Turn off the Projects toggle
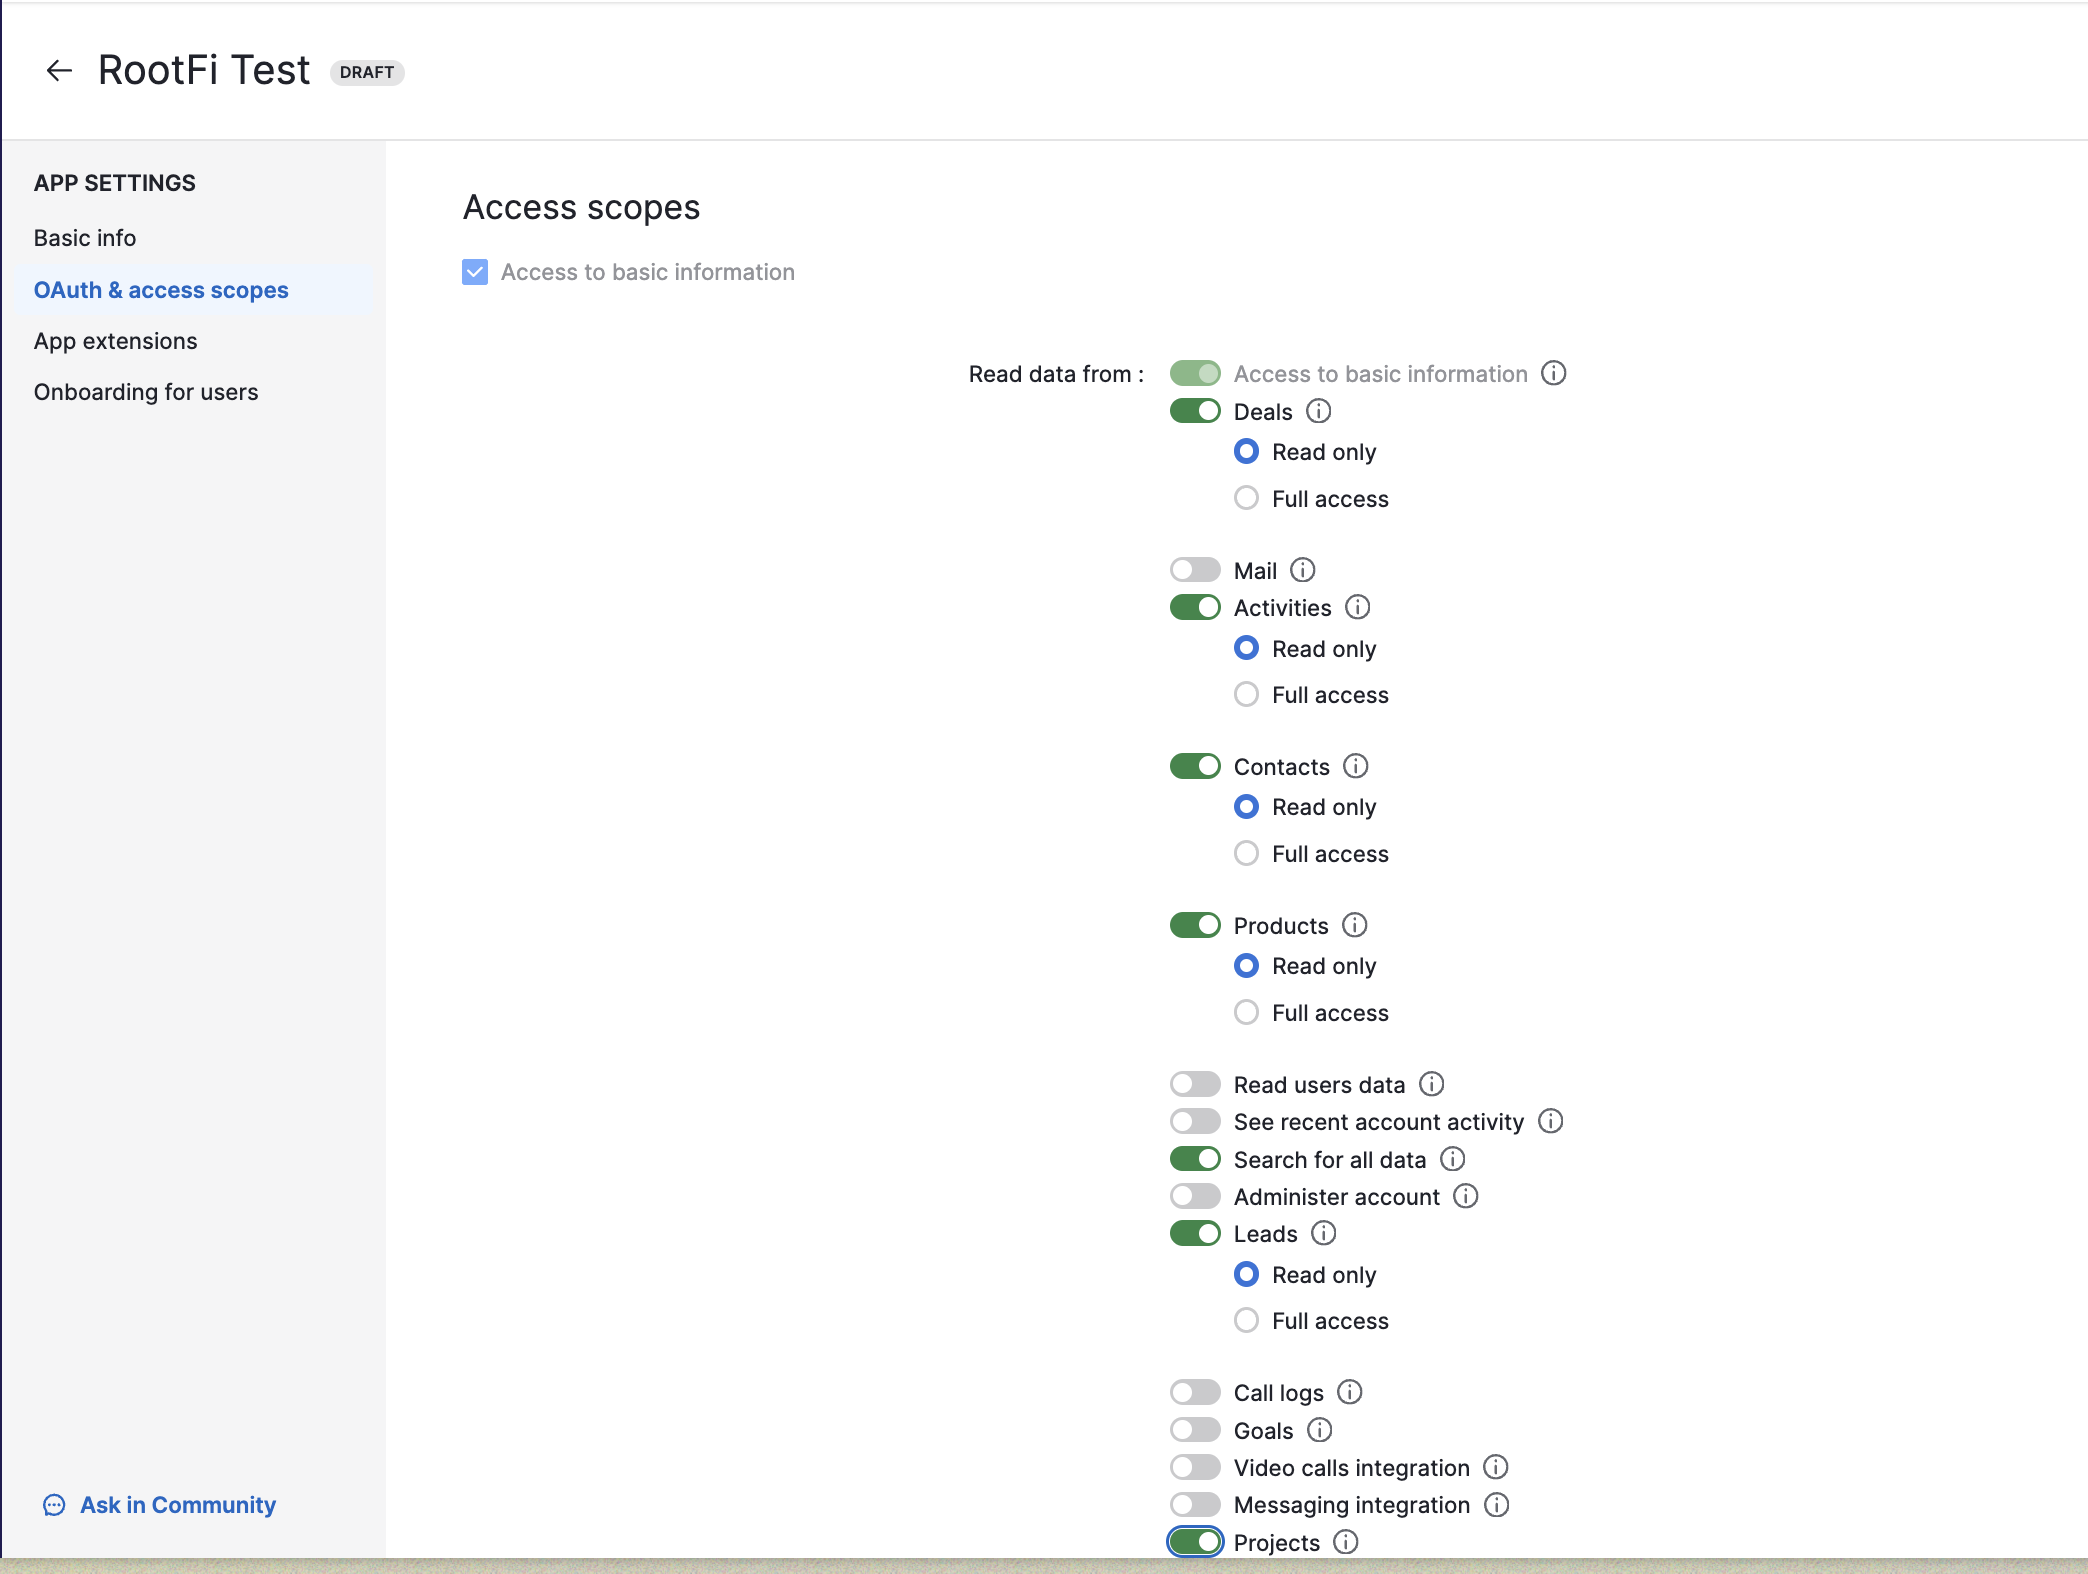The width and height of the screenshot is (2088, 1574). (x=1195, y=1542)
